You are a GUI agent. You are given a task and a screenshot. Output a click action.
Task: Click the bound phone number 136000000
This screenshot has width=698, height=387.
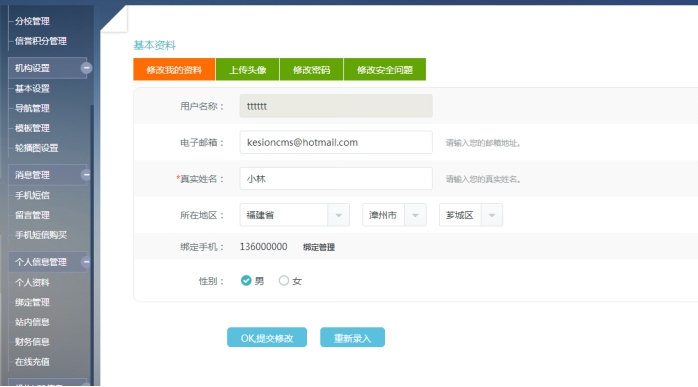[264, 247]
